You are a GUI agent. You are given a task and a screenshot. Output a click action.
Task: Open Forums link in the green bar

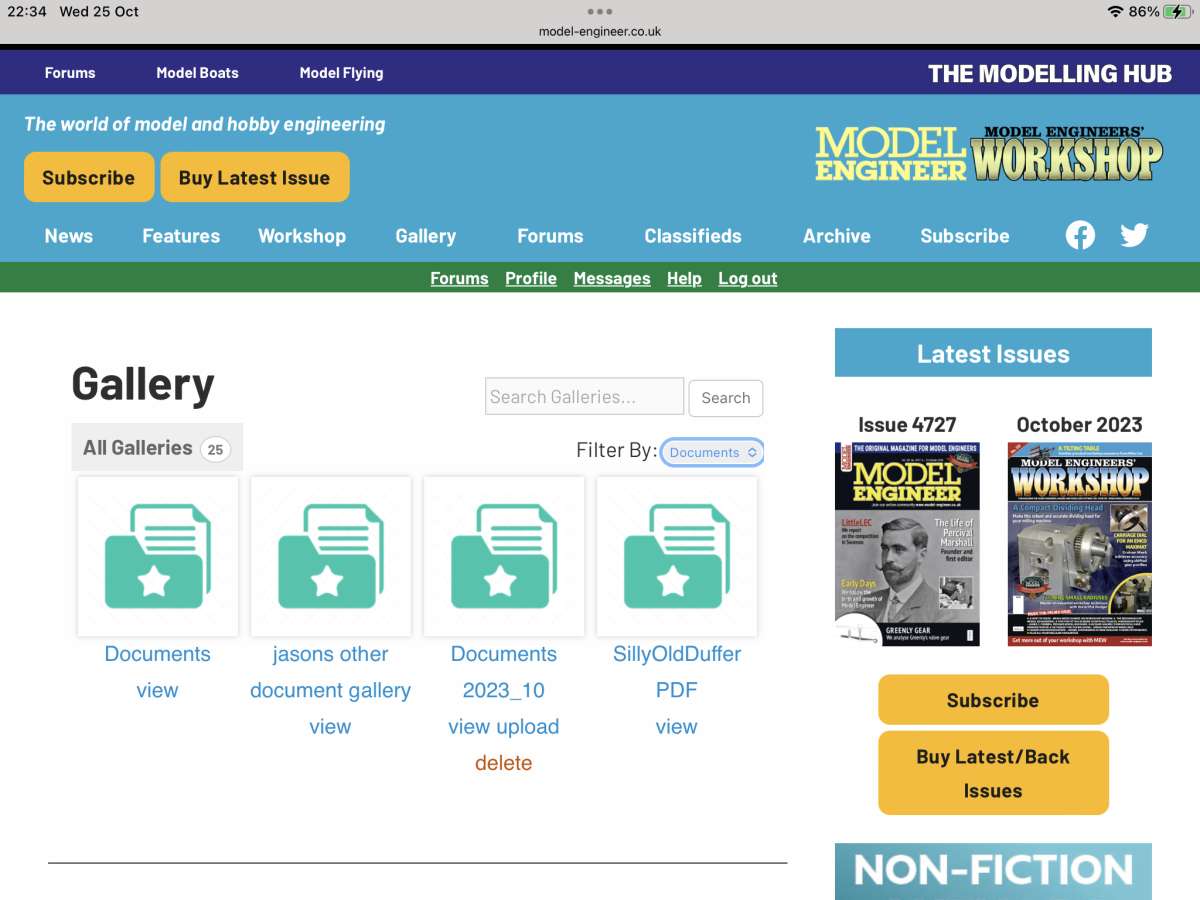pyautogui.click(x=460, y=278)
